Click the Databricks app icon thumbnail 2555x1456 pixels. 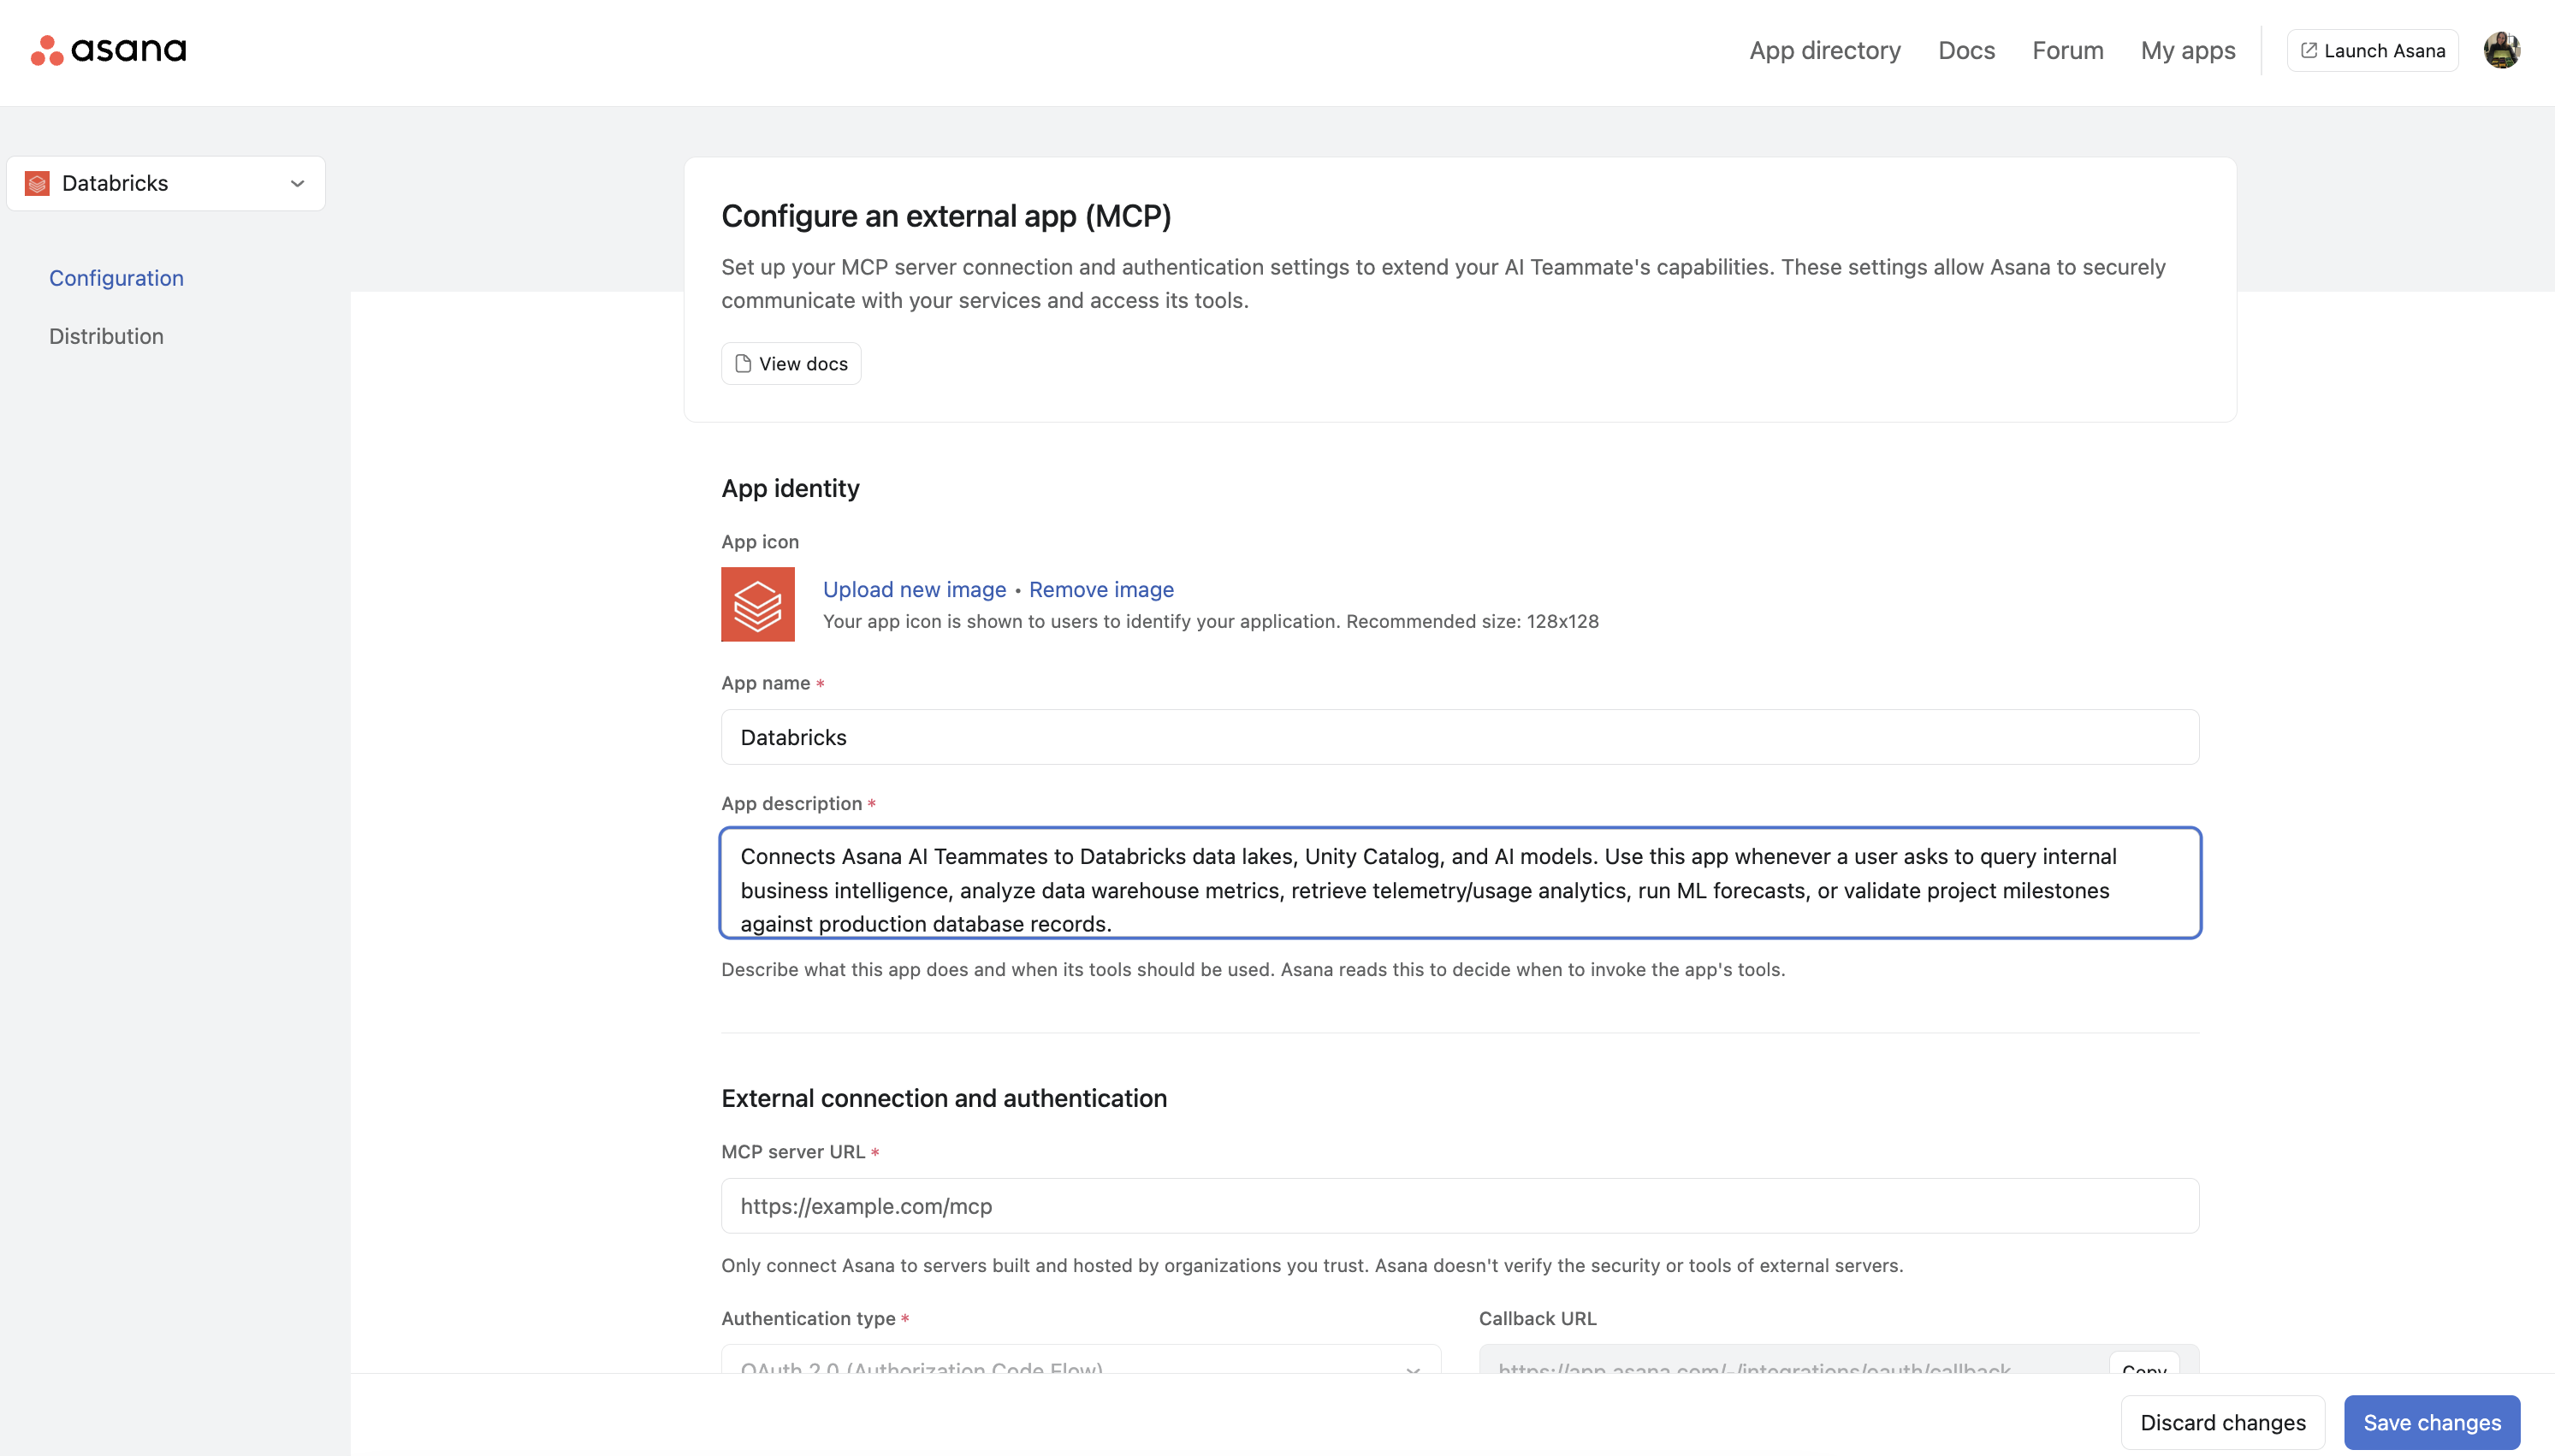coord(758,604)
